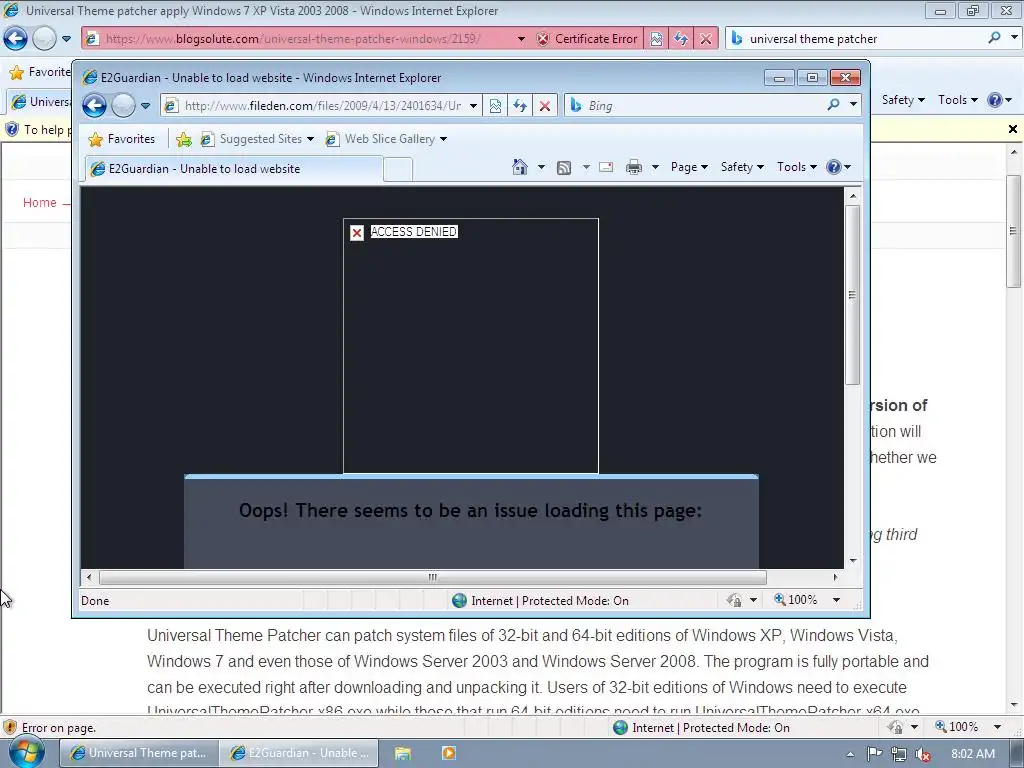This screenshot has height=768, width=1024.
Task: Click Help icon in E2Guardian window
Action: point(839,167)
